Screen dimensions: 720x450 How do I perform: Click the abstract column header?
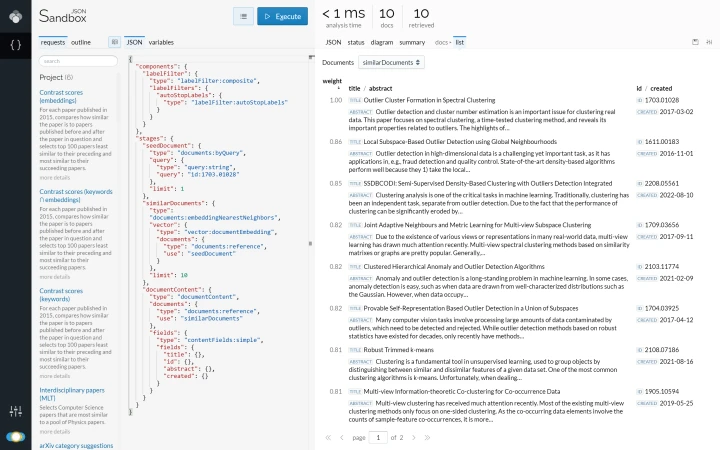click(381, 89)
